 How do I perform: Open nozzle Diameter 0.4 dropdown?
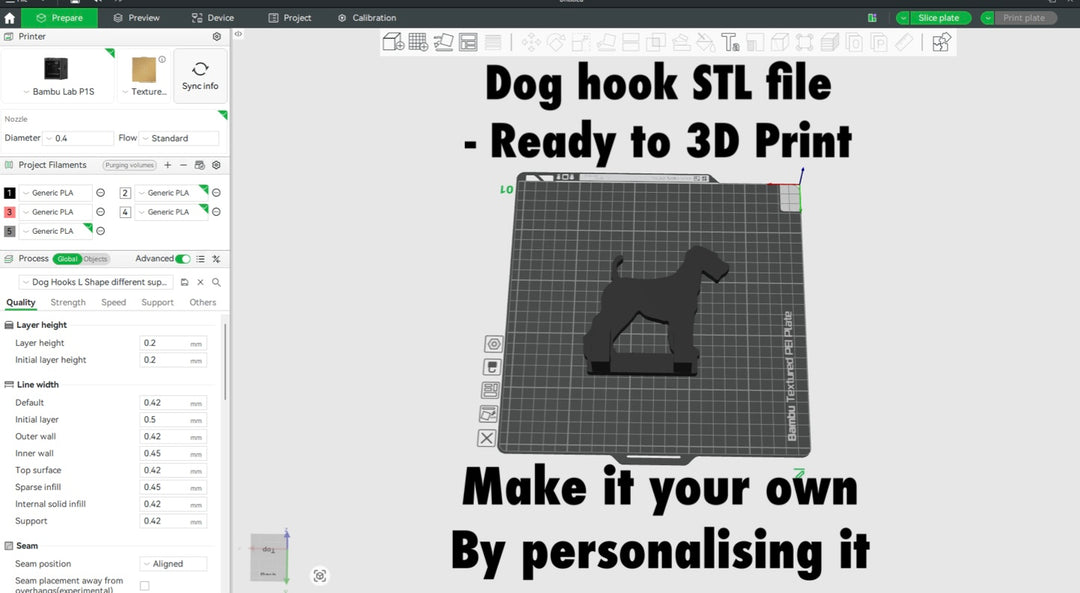78,138
